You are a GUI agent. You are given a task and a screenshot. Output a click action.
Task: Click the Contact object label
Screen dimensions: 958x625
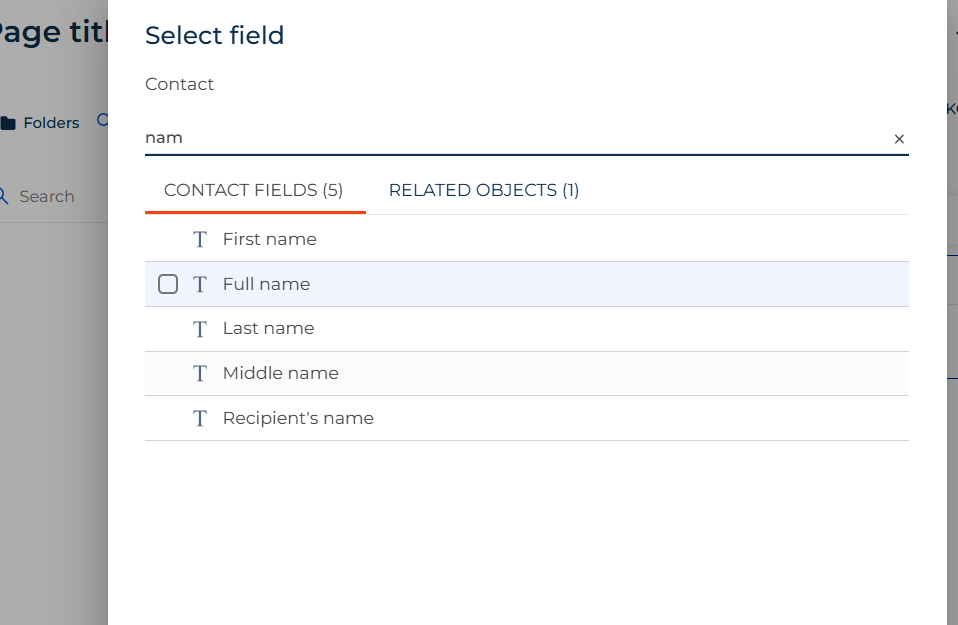click(179, 84)
